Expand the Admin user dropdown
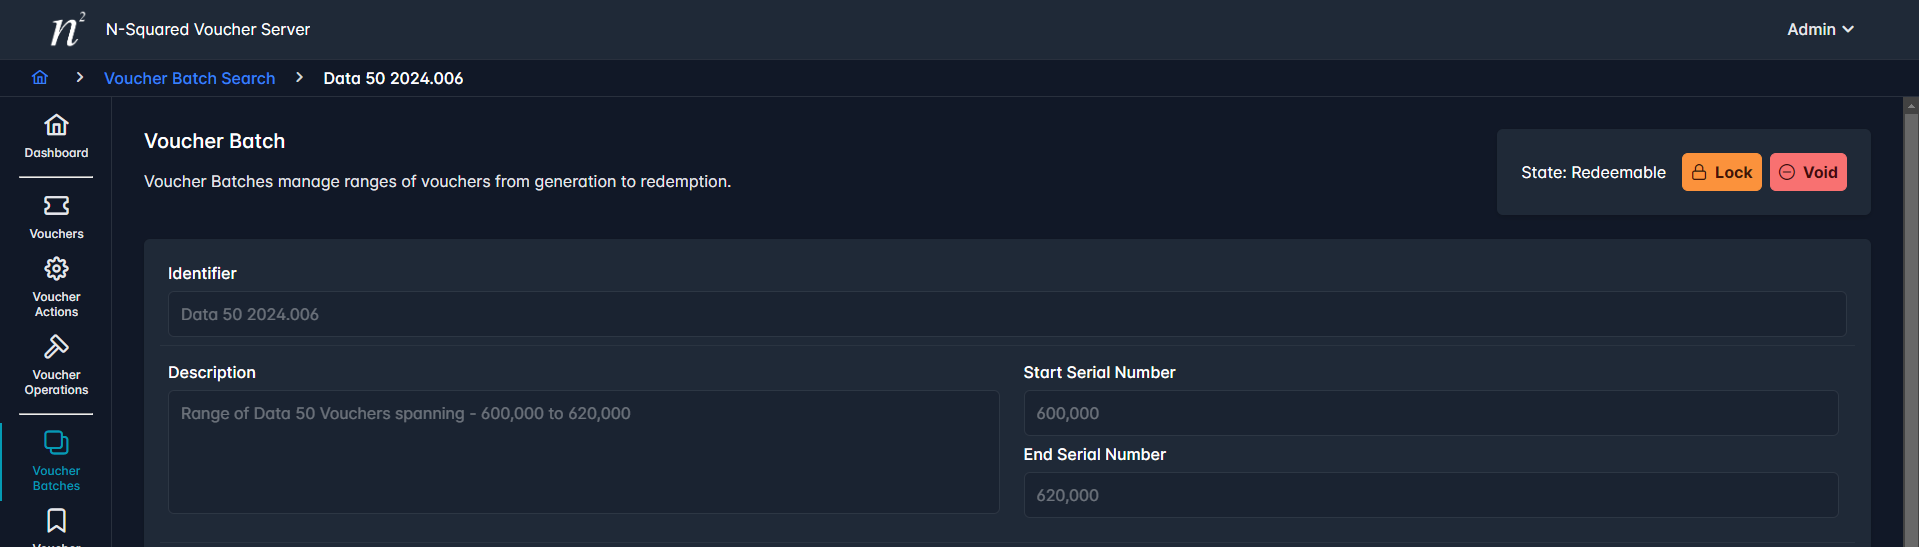 1820,29
